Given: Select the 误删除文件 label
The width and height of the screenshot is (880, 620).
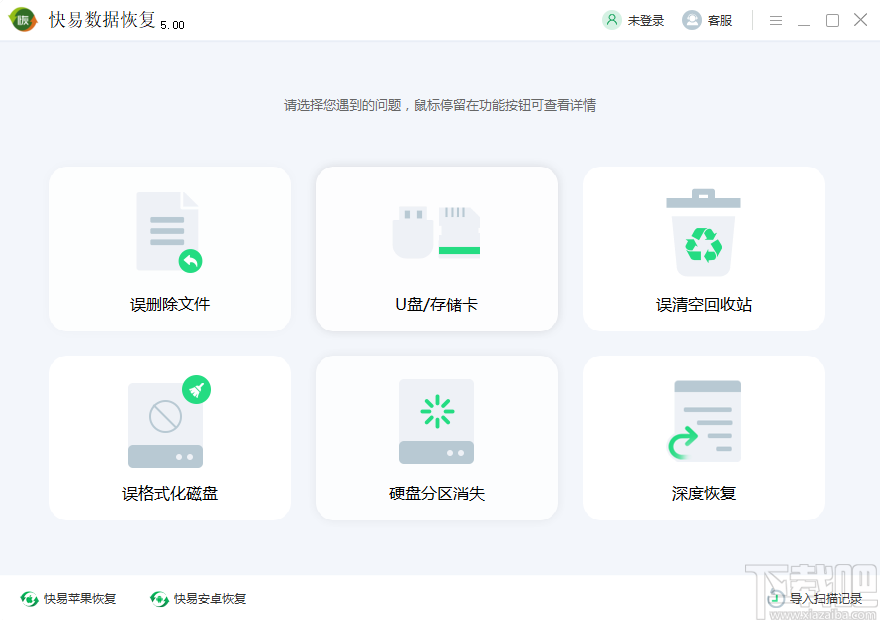Looking at the screenshot, I should (170, 305).
